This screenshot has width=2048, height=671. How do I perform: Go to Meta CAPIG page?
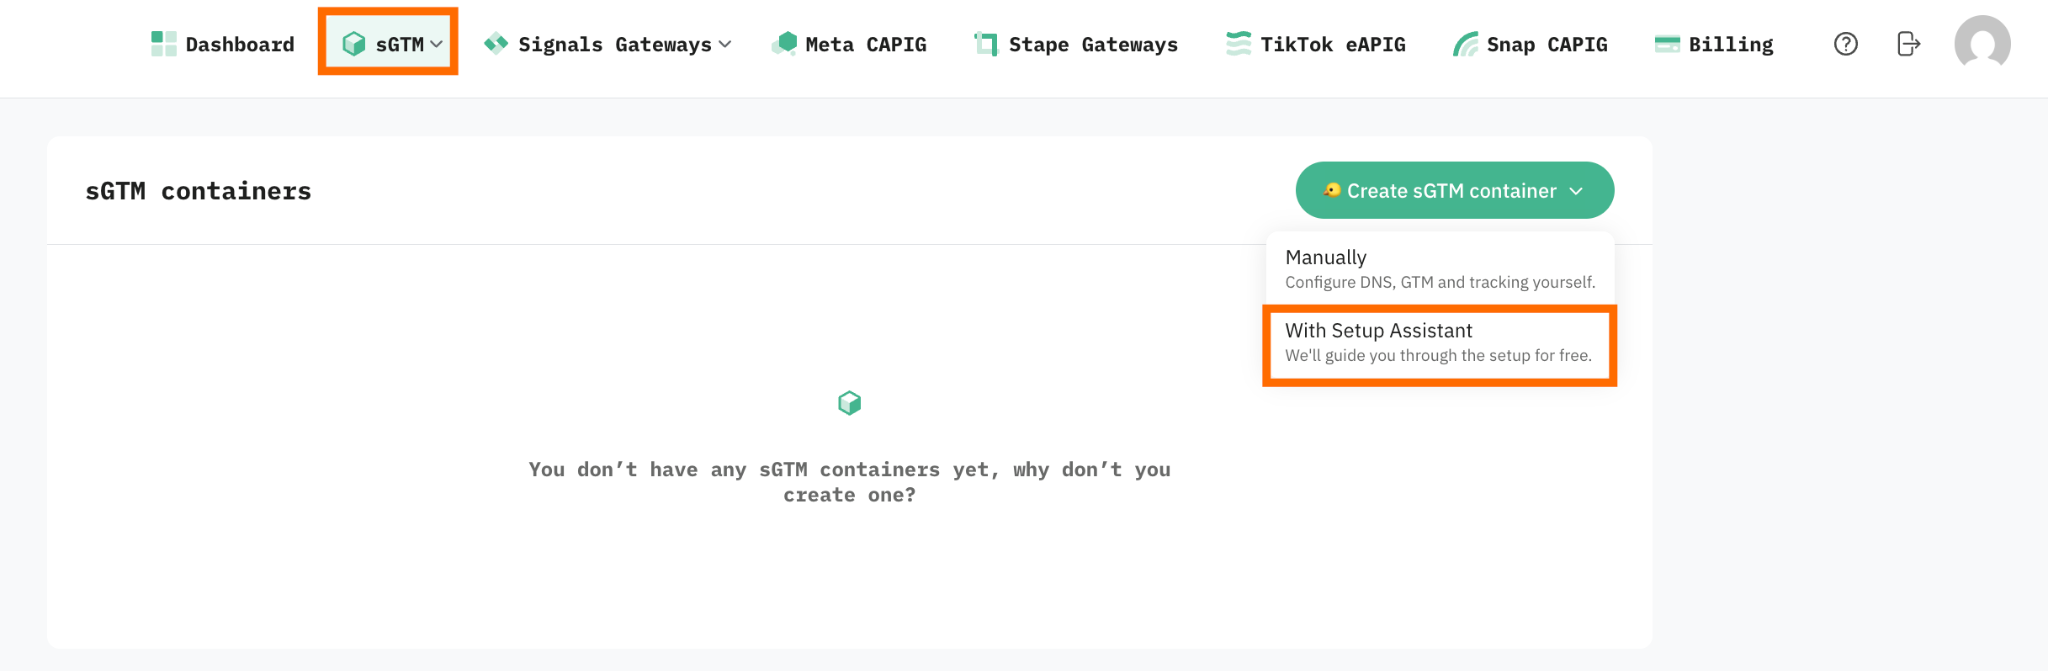point(849,44)
